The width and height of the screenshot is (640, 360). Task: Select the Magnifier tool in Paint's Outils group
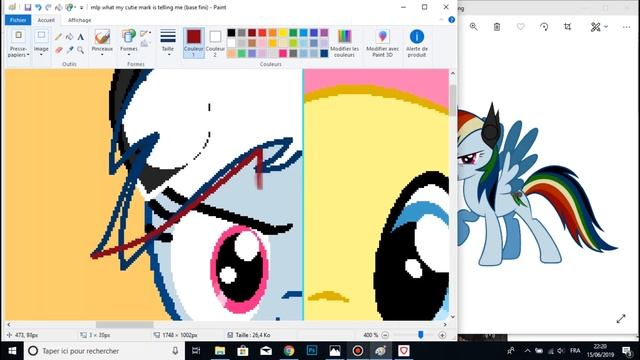(x=81, y=50)
